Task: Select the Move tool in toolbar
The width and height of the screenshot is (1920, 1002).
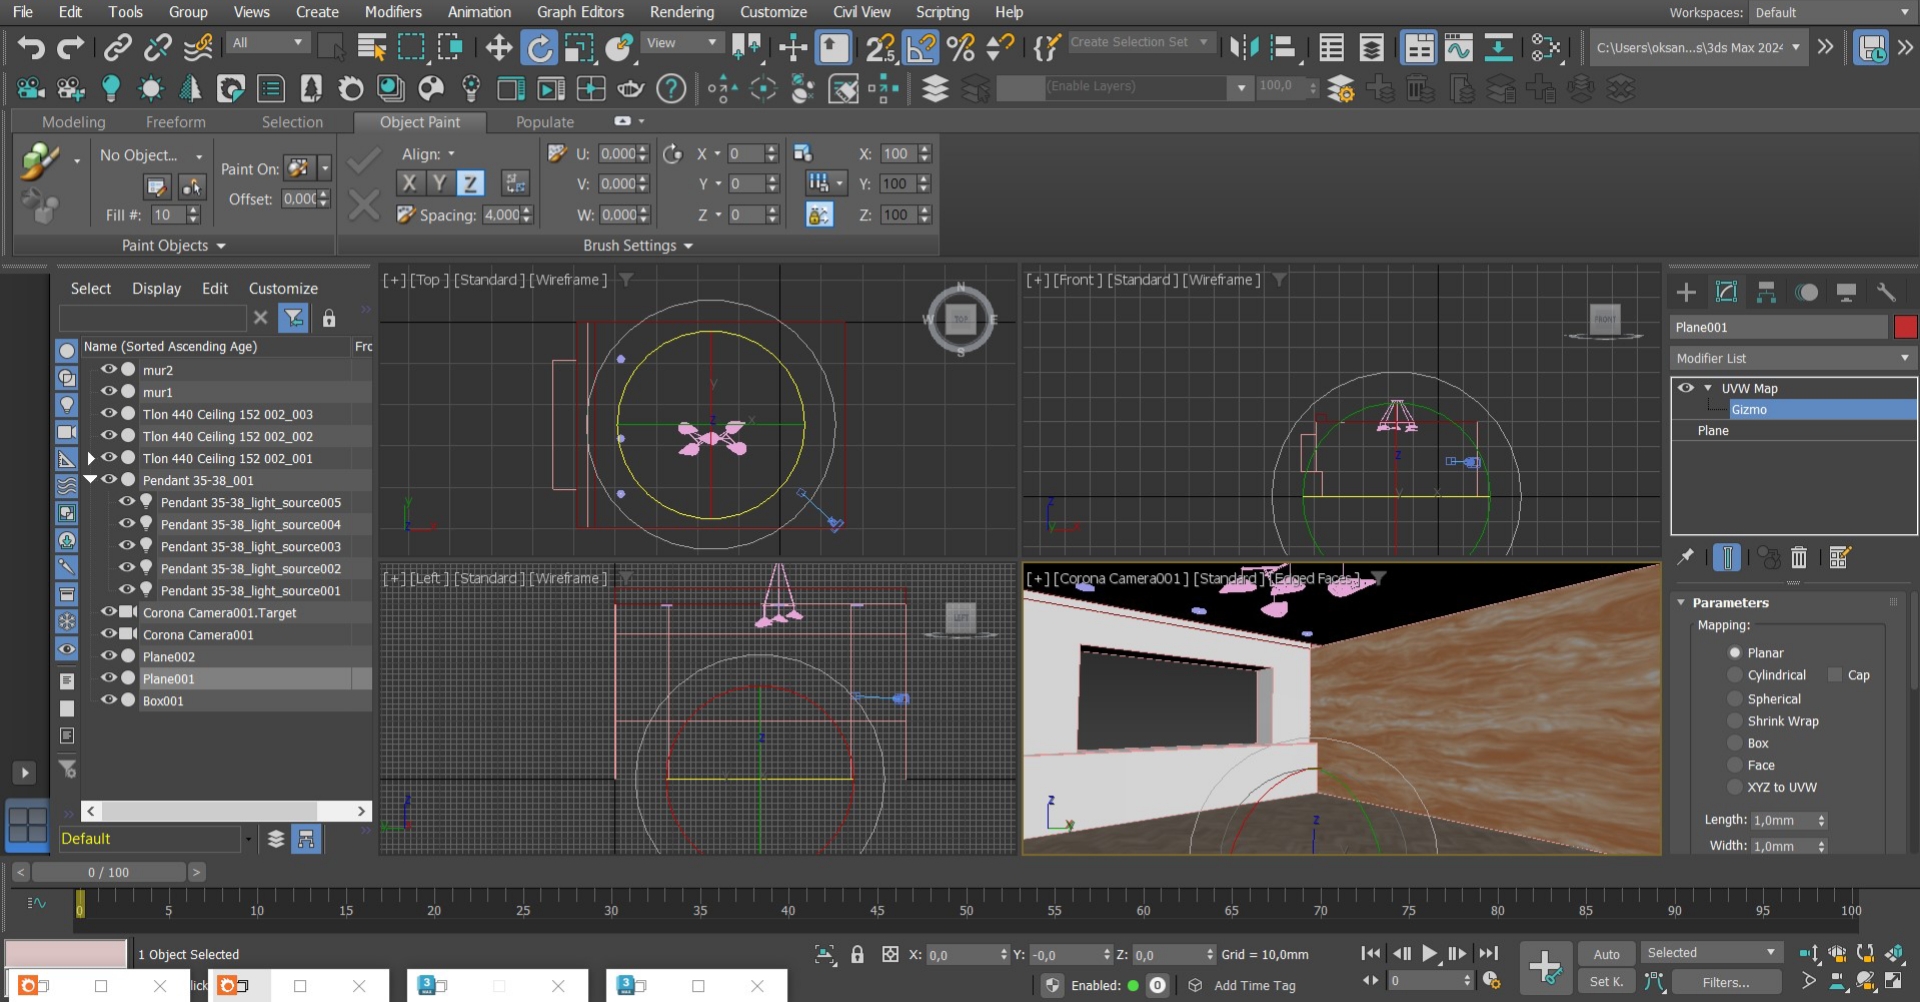Action: pos(498,48)
